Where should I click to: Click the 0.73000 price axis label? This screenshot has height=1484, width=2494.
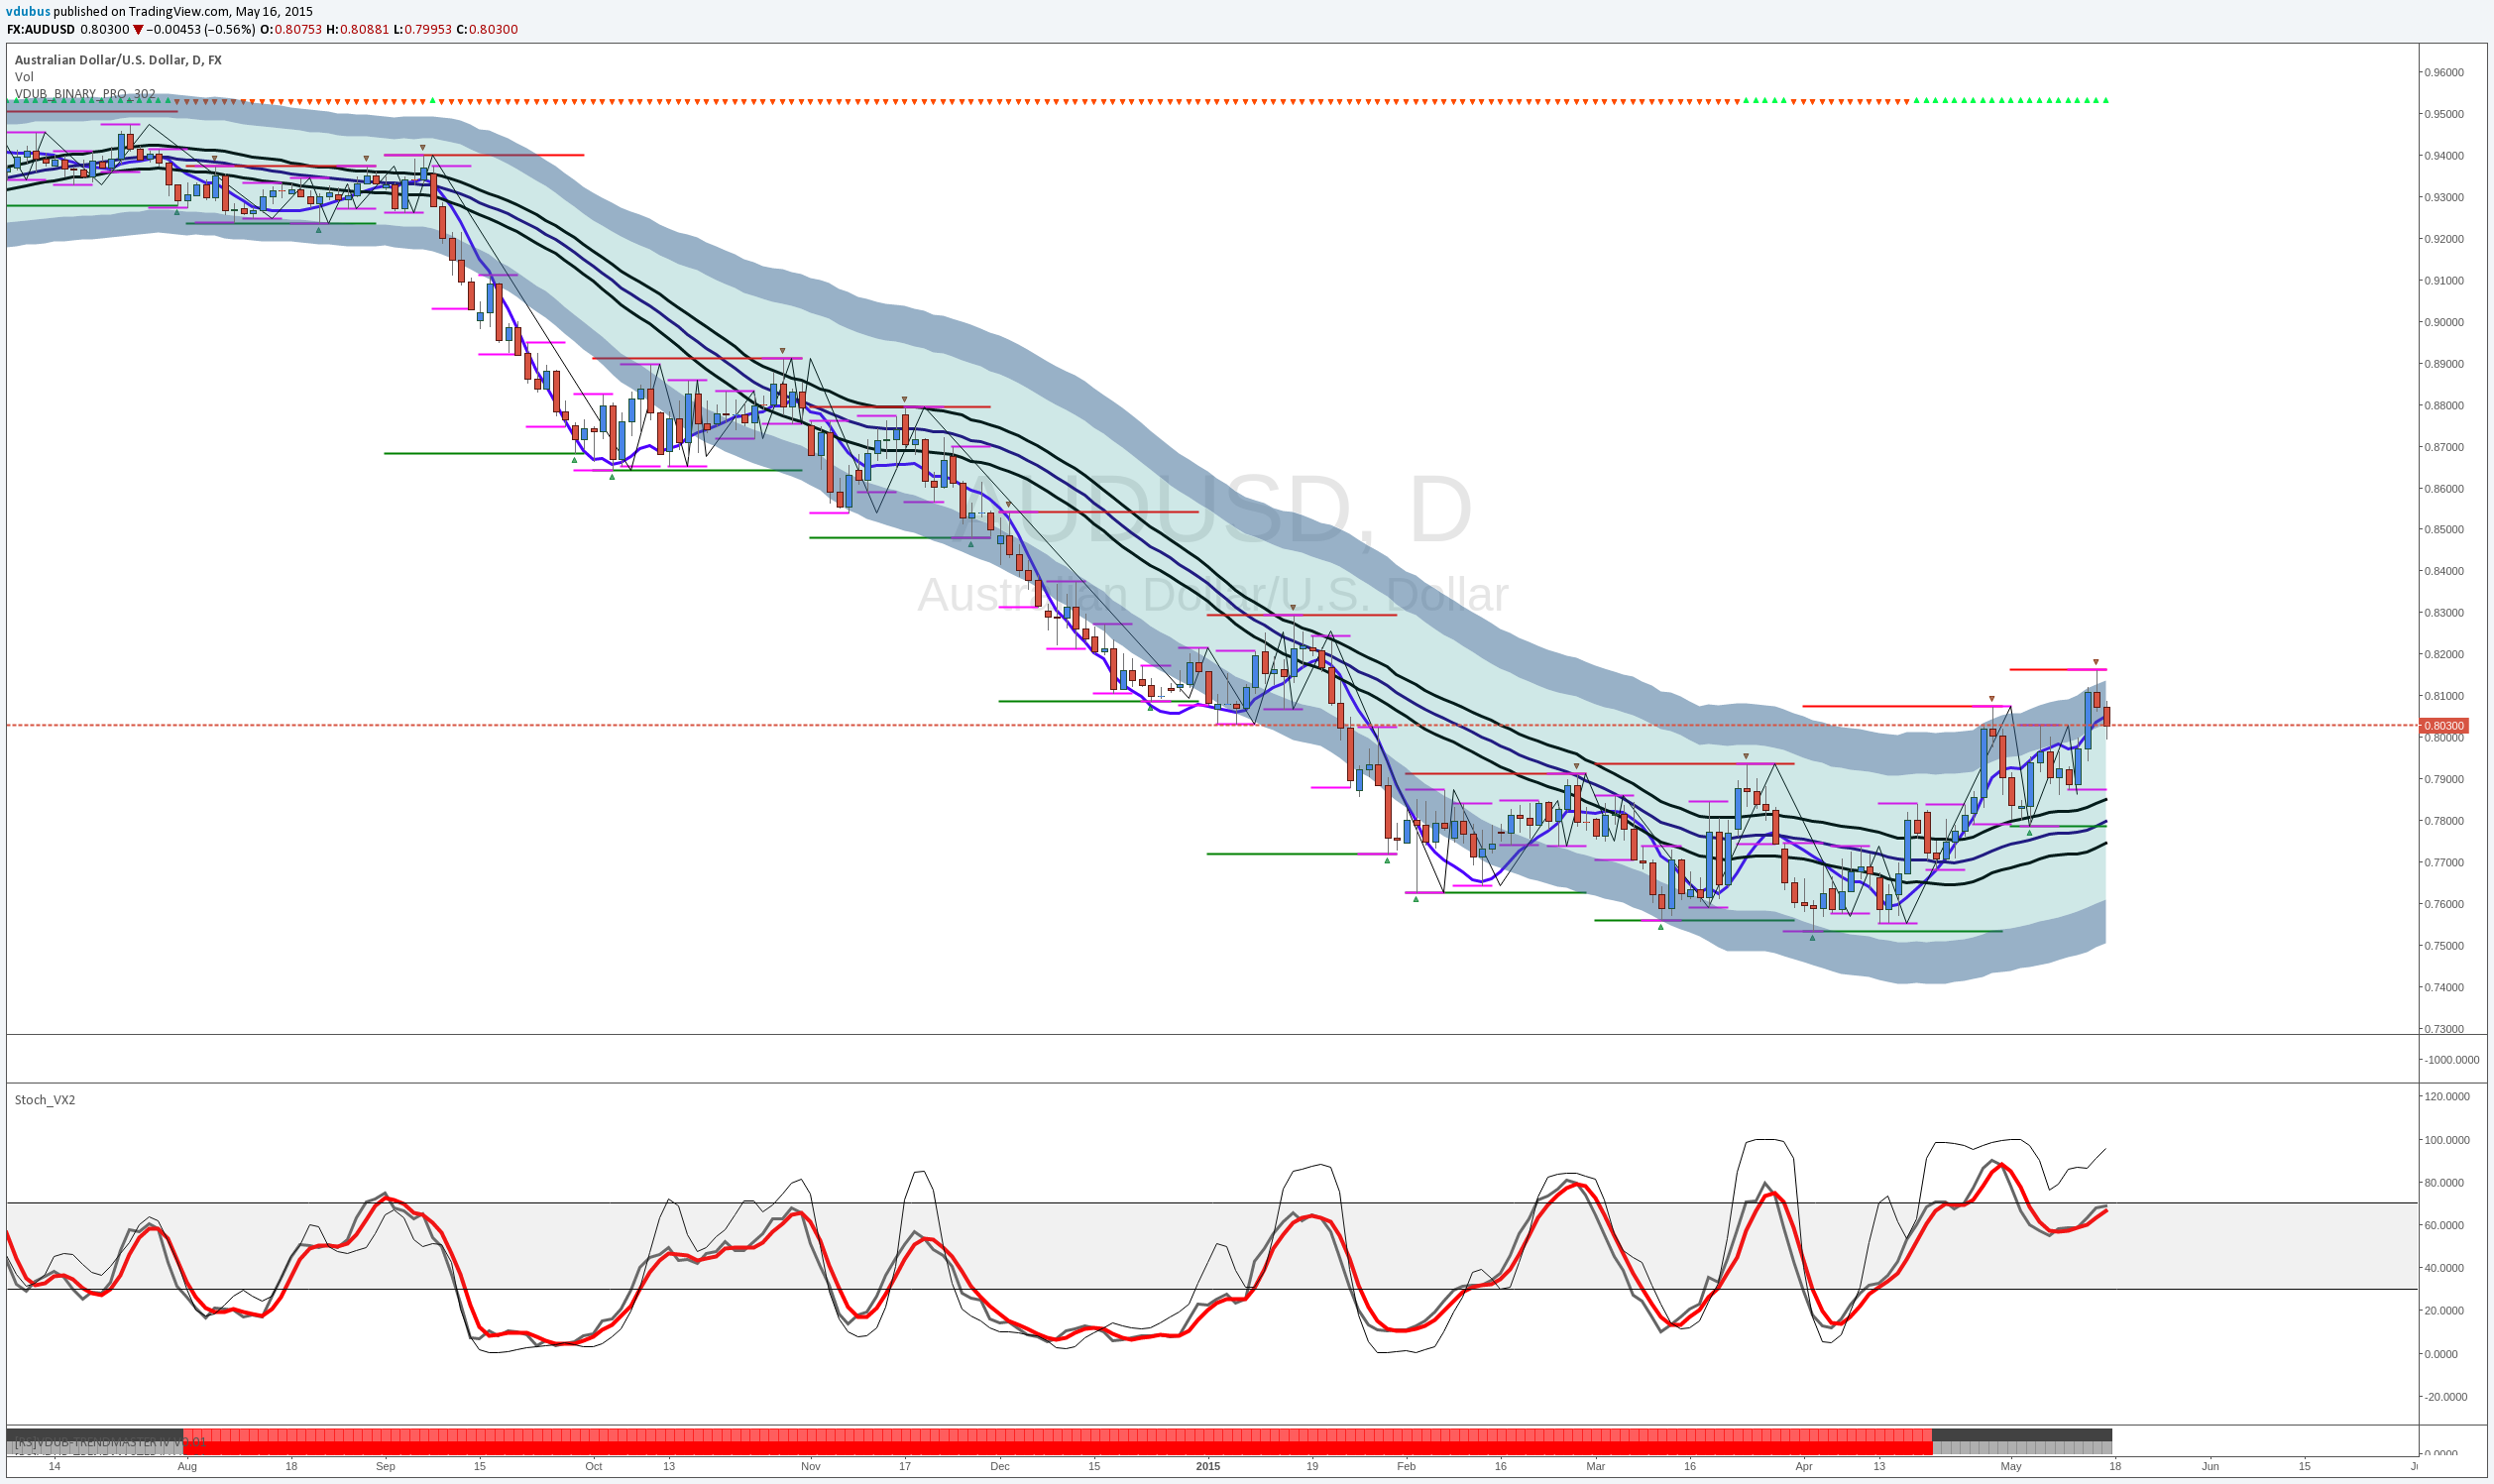2444,1029
